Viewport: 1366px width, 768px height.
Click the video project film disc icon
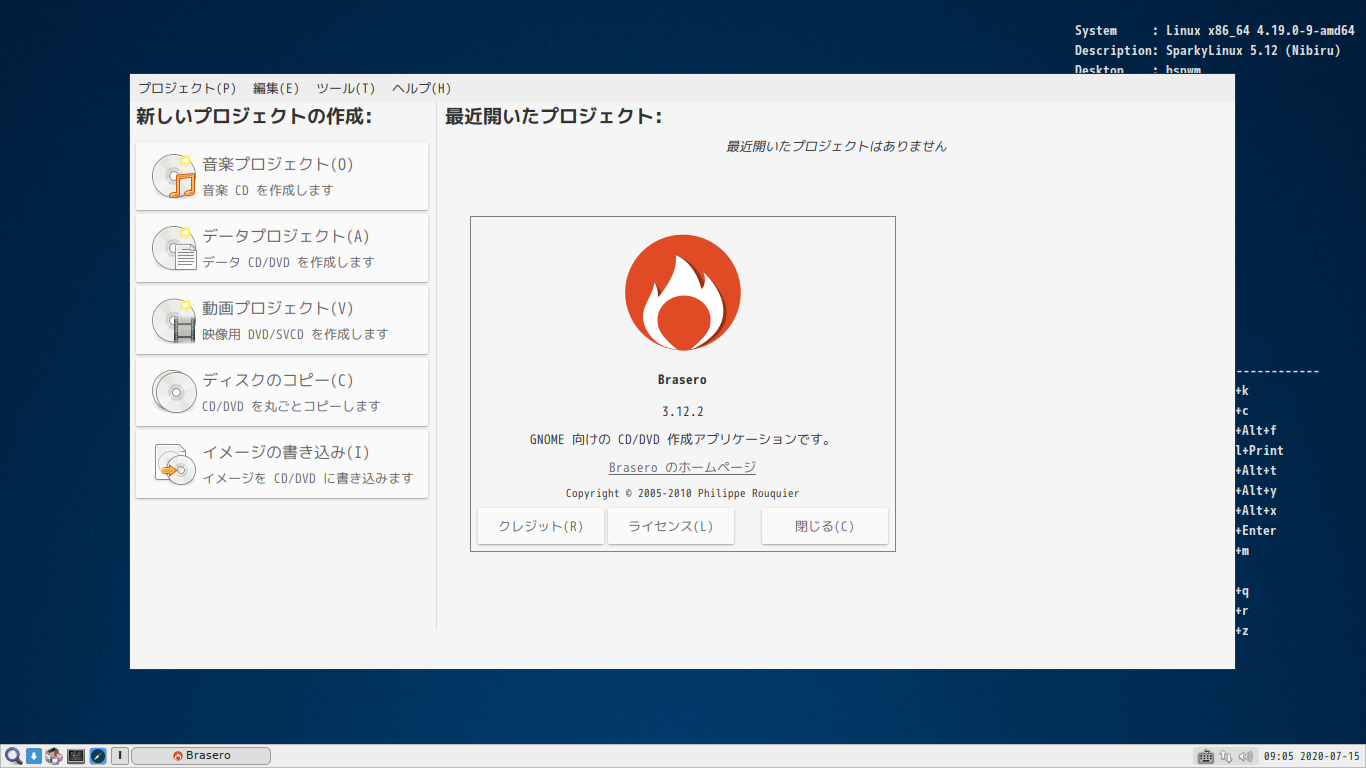coord(174,320)
